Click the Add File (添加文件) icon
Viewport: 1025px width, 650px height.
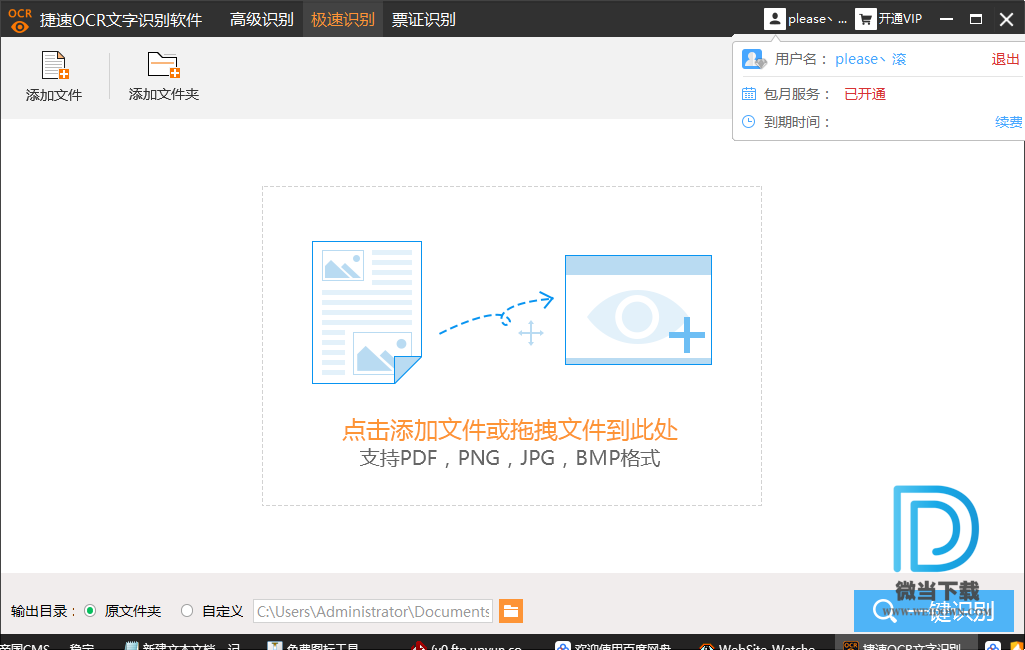(x=55, y=65)
